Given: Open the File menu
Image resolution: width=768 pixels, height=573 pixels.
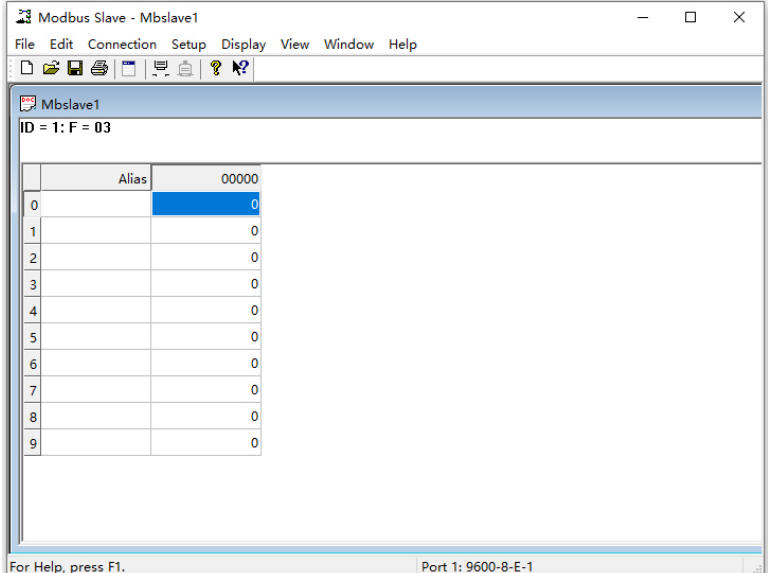Looking at the screenshot, I should (24, 44).
